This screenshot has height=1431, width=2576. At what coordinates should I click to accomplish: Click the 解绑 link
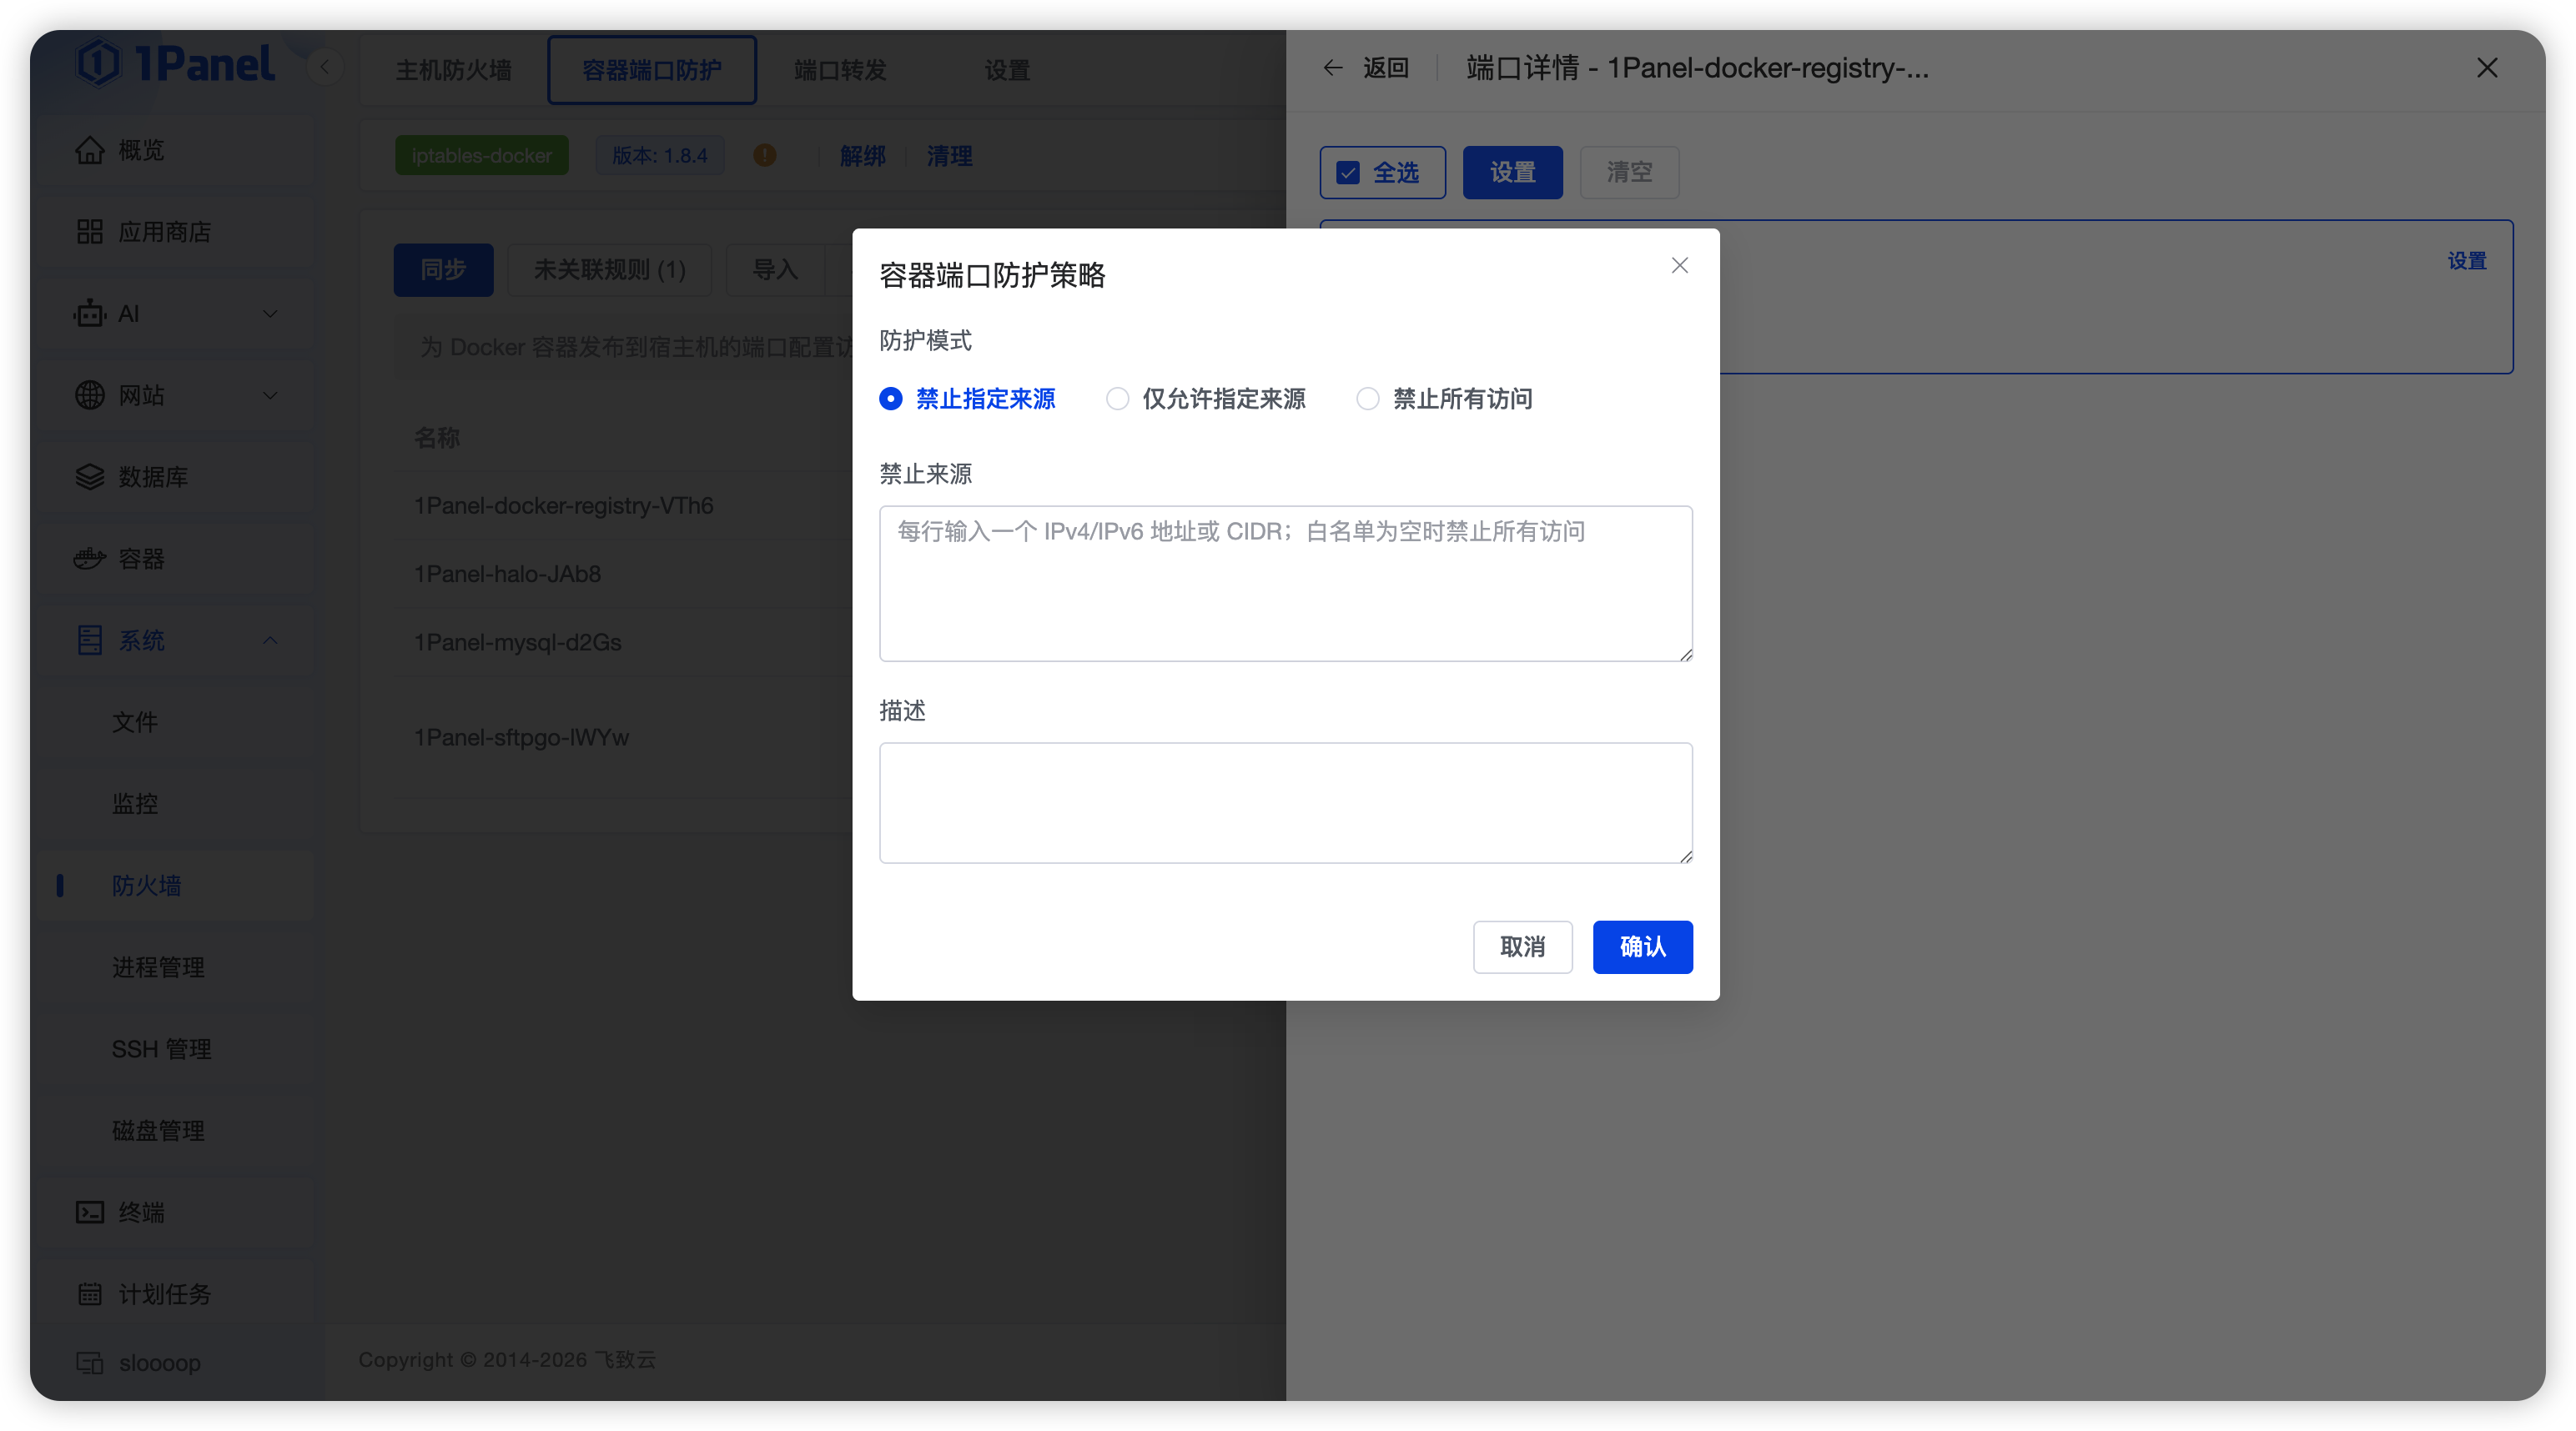863,156
